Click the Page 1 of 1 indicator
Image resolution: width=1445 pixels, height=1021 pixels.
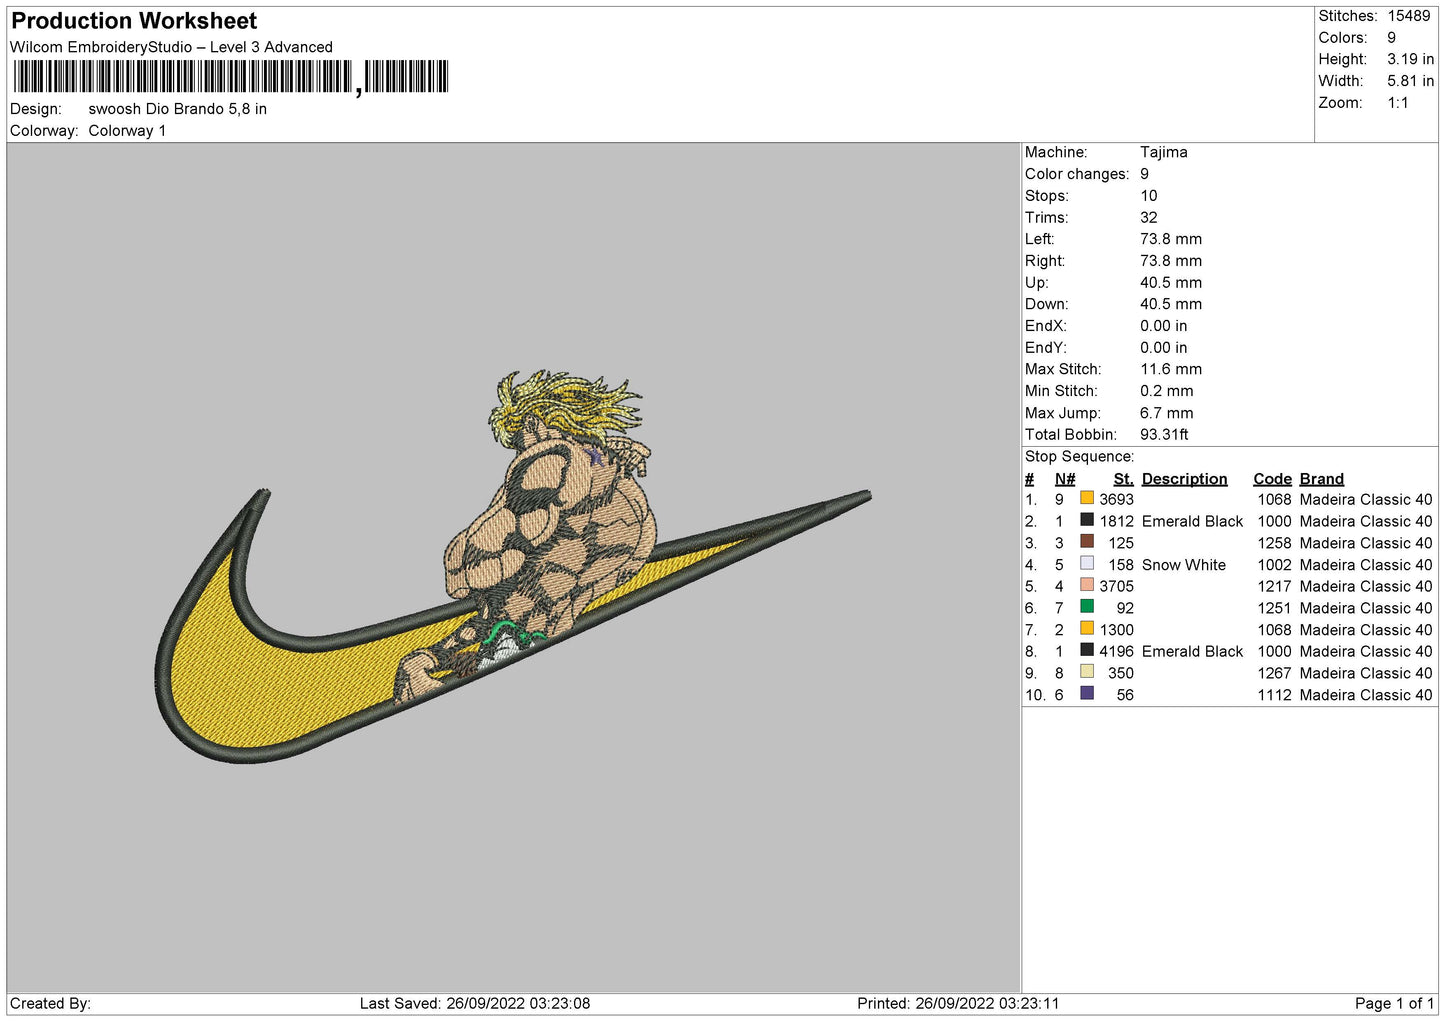point(1394,1003)
